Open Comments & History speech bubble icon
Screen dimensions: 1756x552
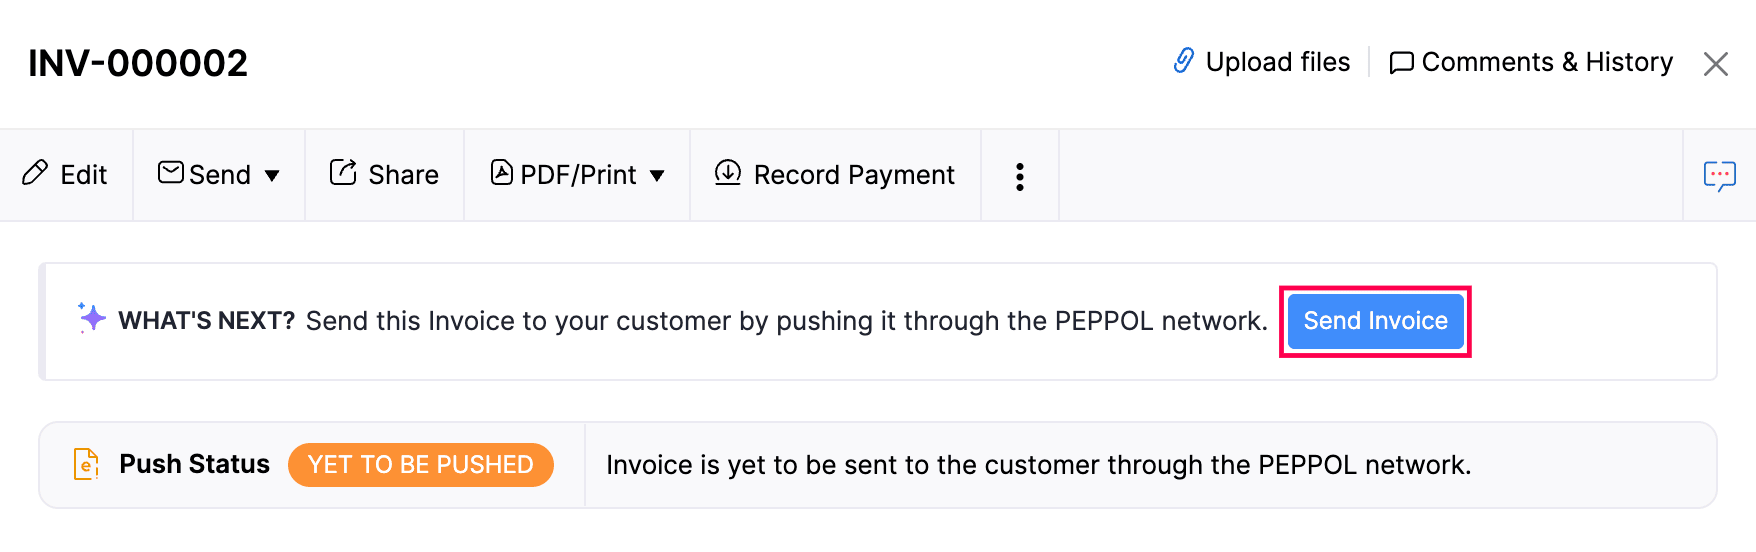click(1401, 63)
